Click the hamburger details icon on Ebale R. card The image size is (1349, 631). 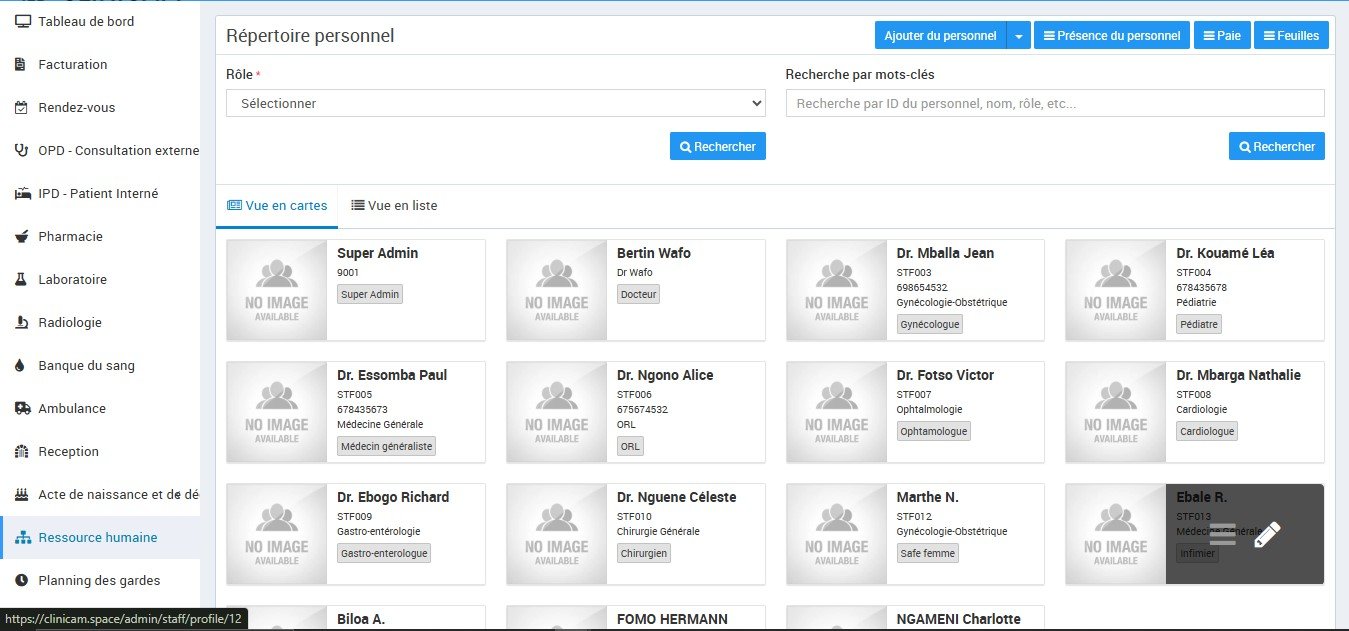pyautogui.click(x=1222, y=535)
